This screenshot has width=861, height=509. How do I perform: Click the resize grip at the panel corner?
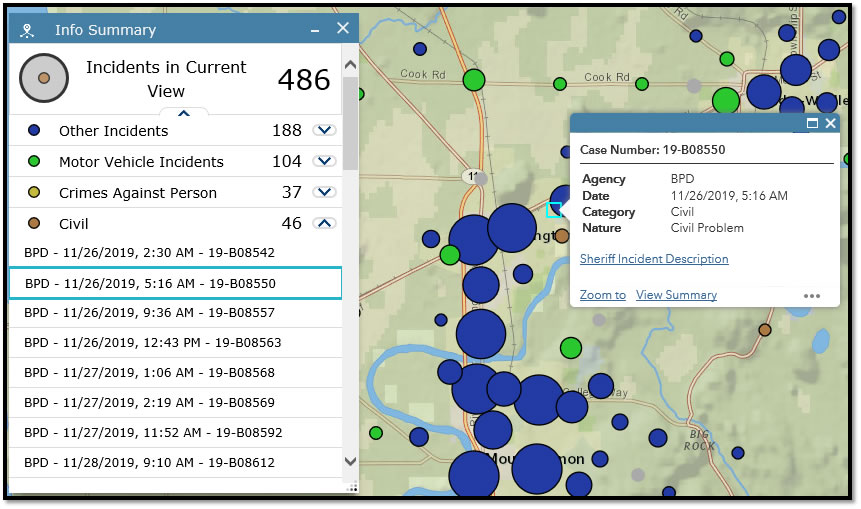(x=353, y=487)
